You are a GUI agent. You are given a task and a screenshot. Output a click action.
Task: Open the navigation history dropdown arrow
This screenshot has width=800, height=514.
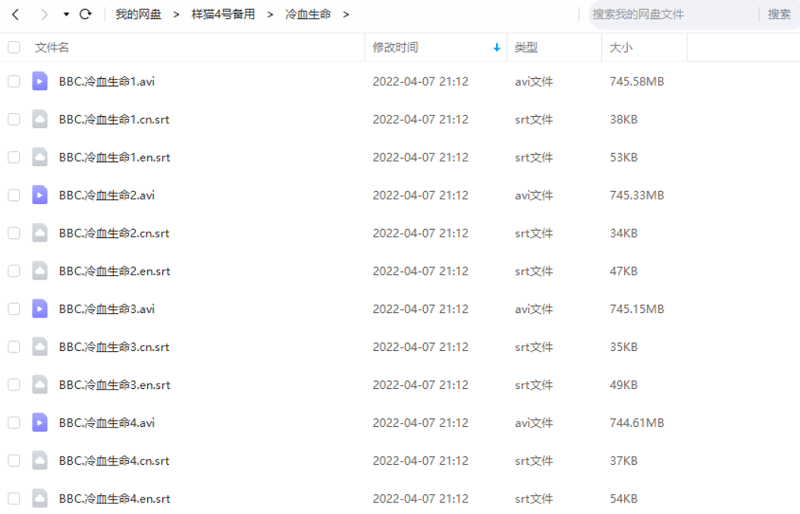66,15
